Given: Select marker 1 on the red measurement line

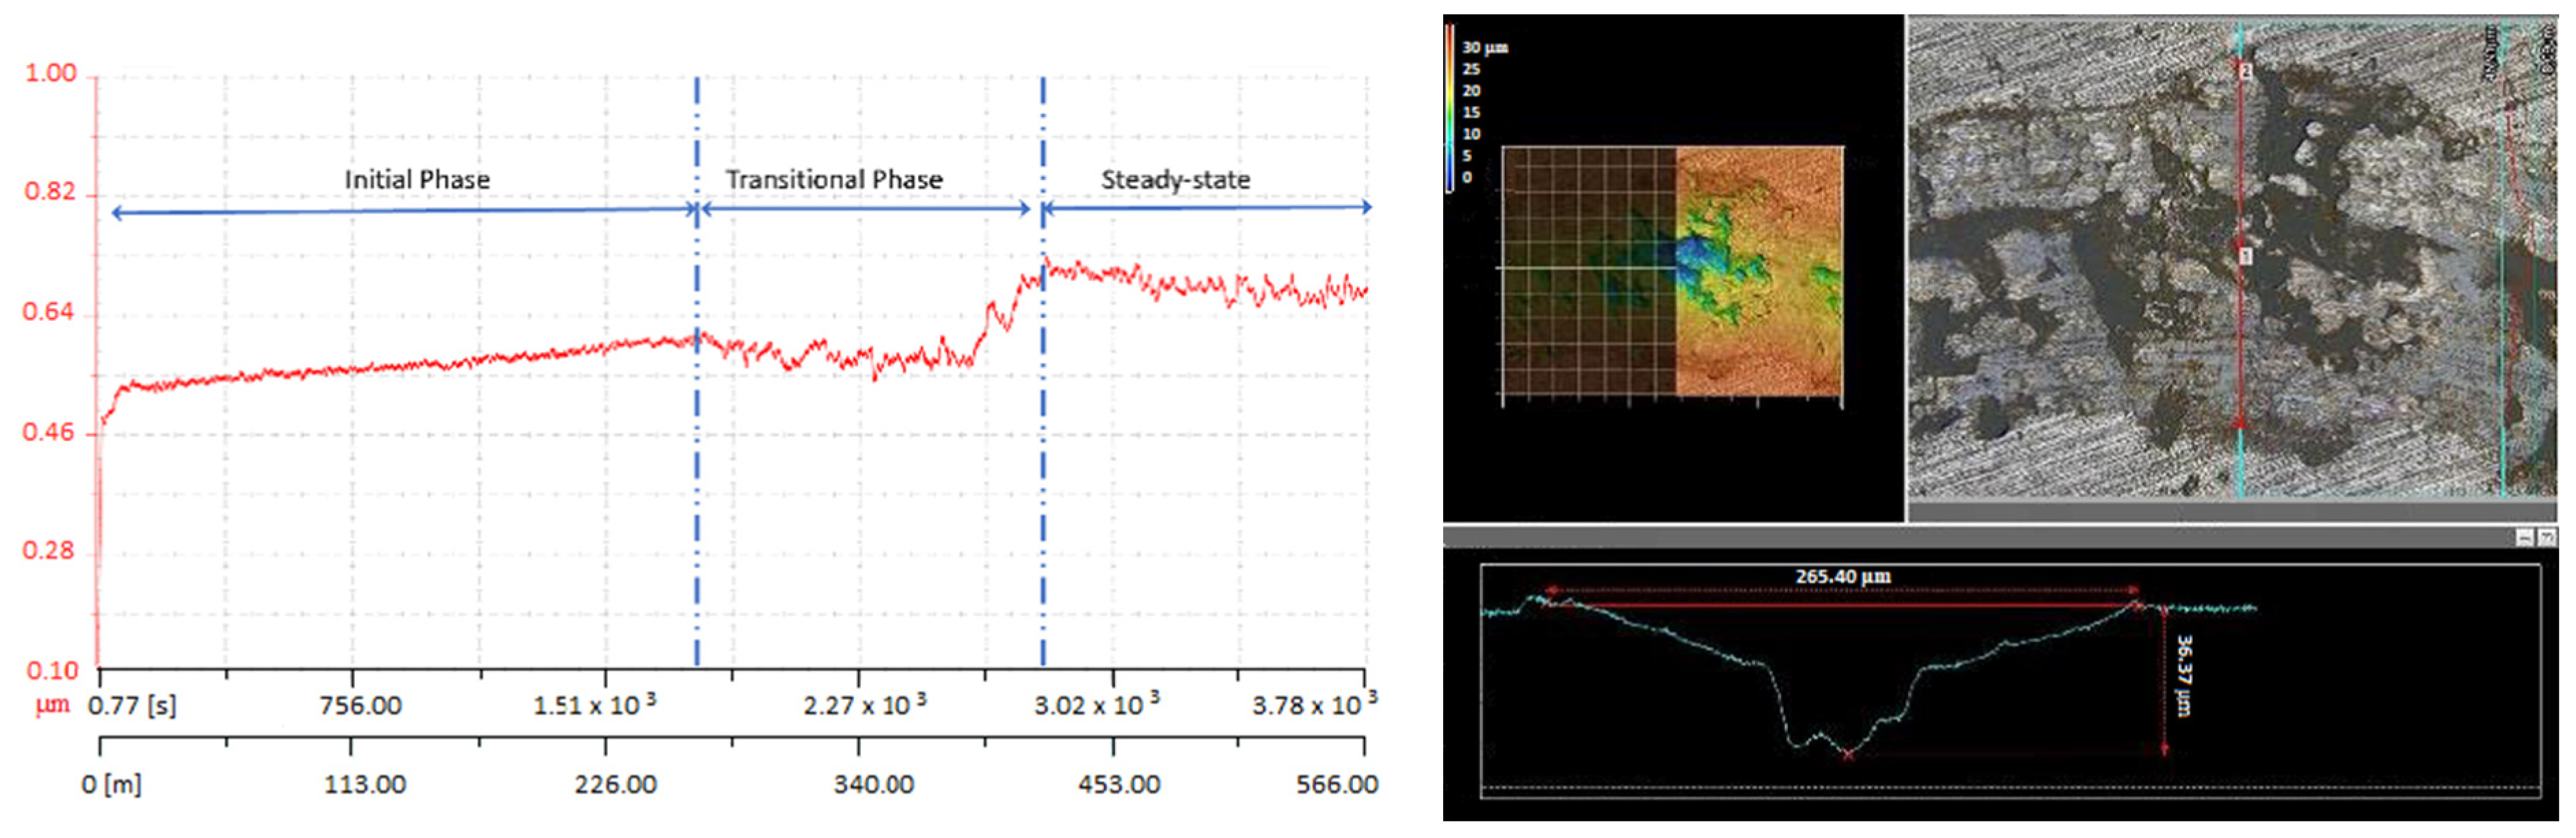Looking at the screenshot, I should pos(2245,257).
